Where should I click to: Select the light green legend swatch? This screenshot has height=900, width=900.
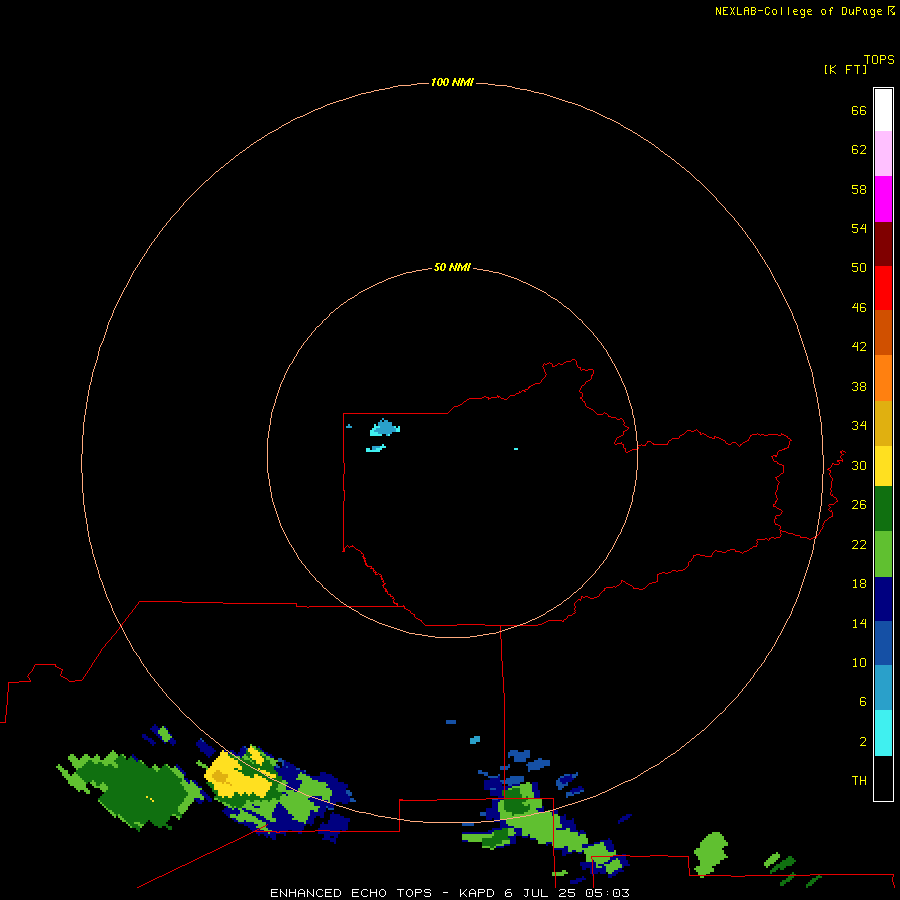coord(883,554)
